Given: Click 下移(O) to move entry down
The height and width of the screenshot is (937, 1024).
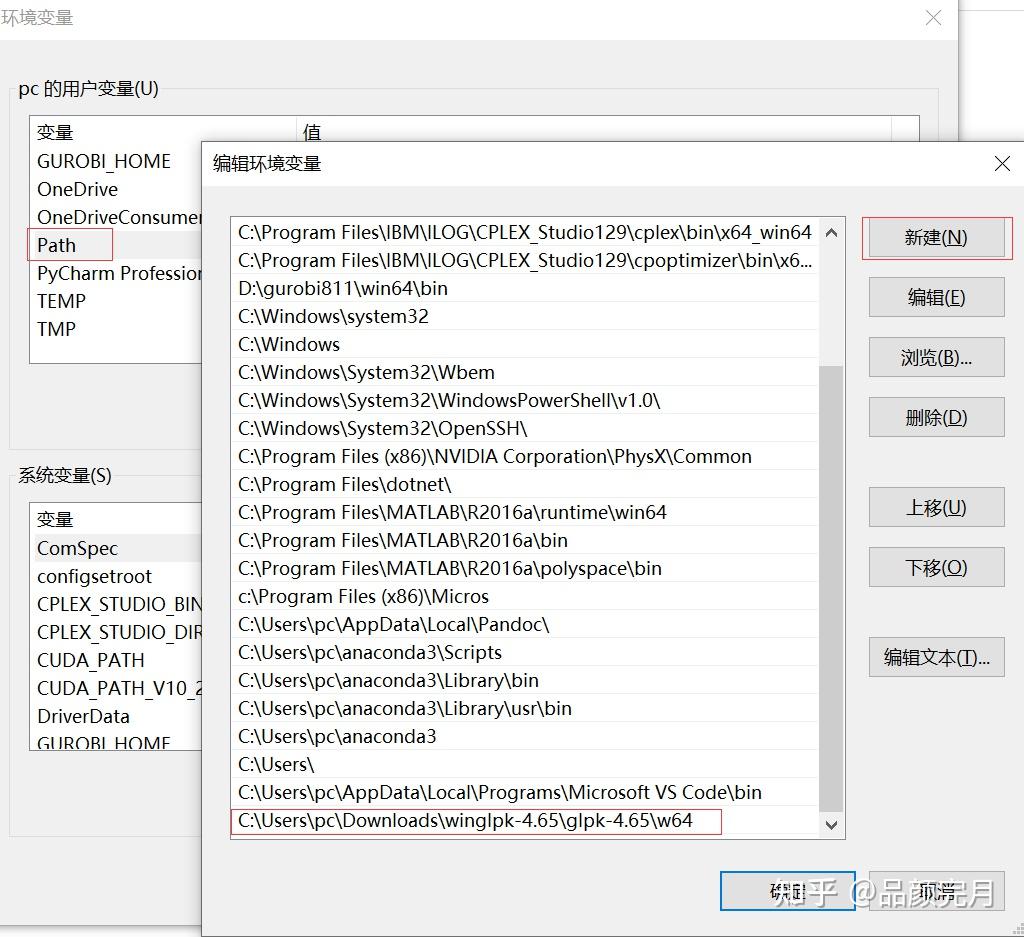Looking at the screenshot, I should tap(936, 567).
